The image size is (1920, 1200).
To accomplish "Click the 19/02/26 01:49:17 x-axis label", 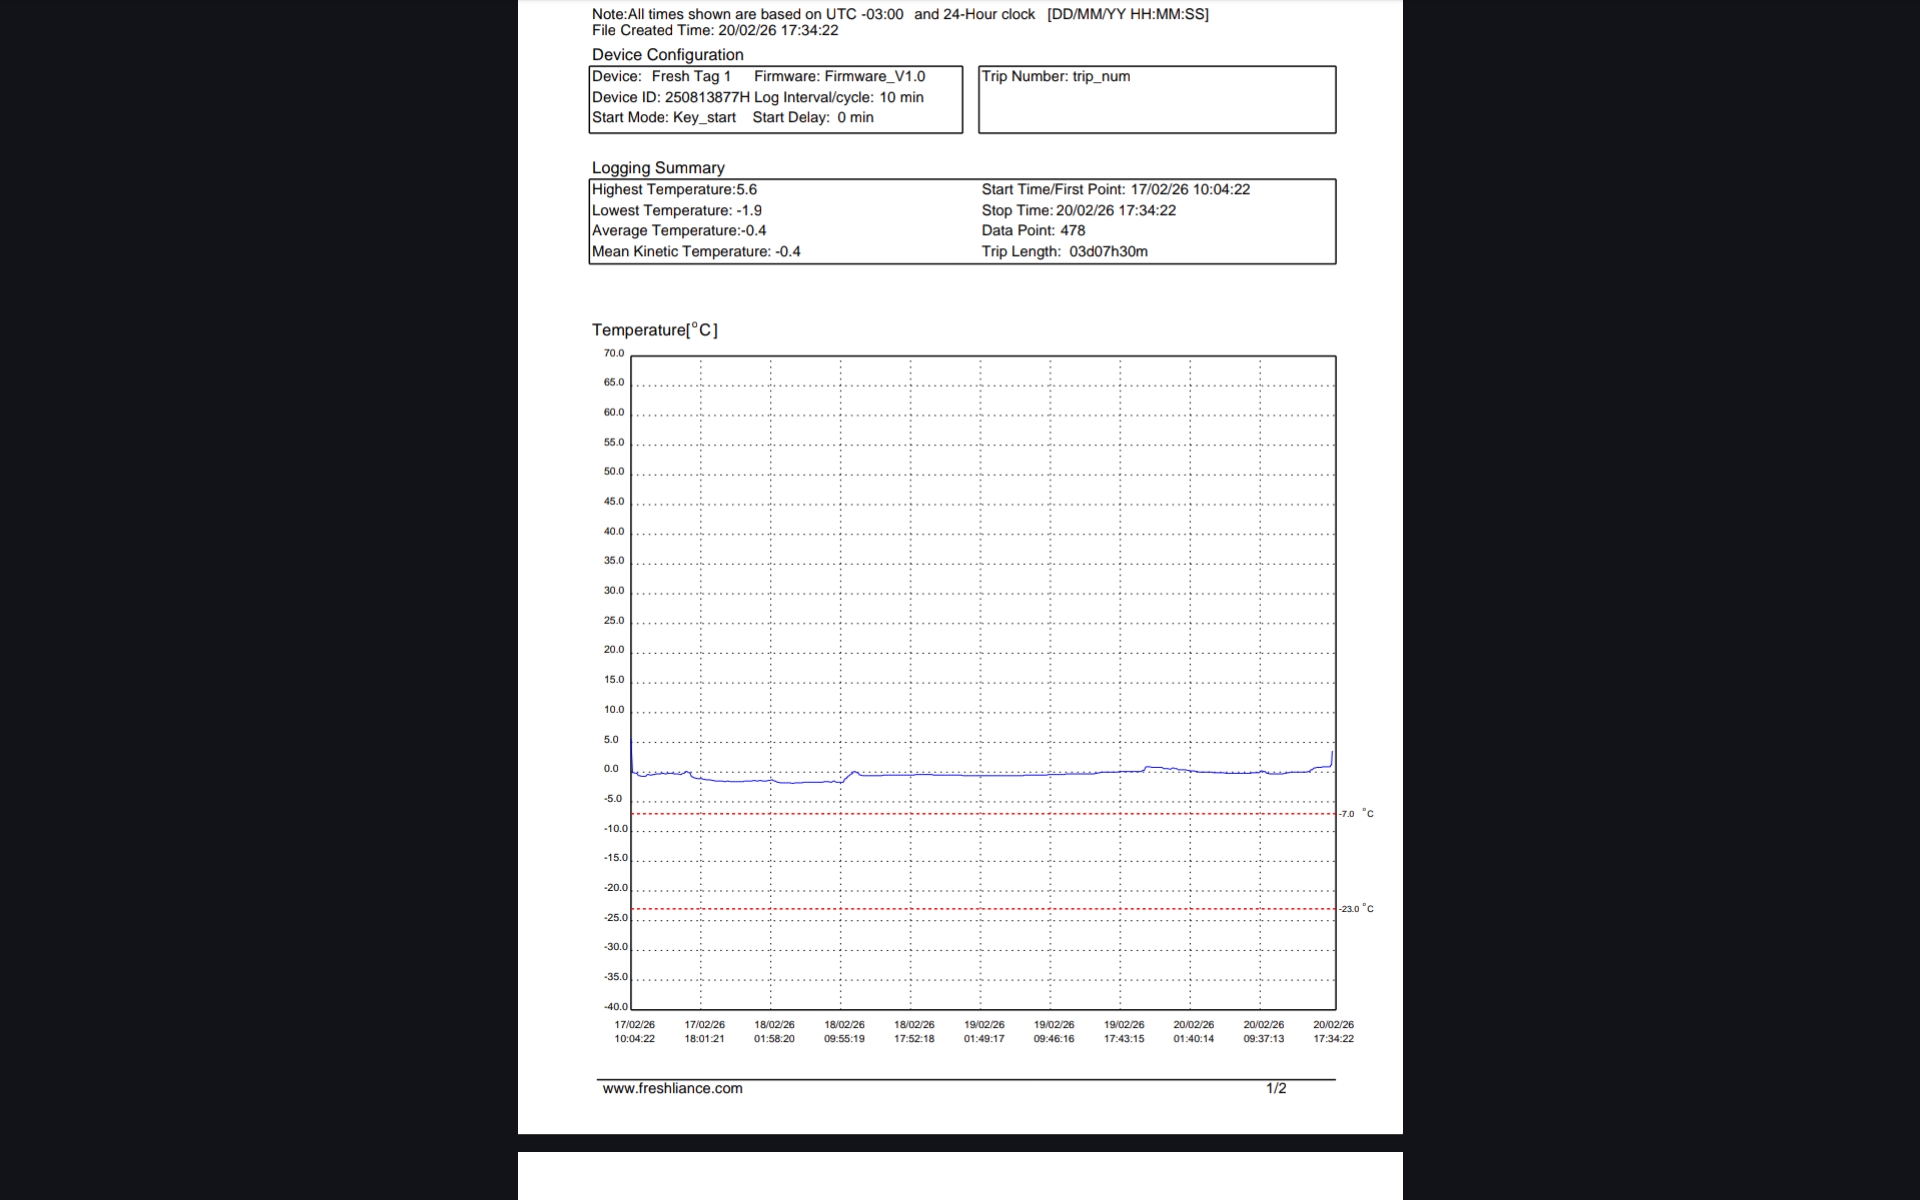I will point(984,1031).
